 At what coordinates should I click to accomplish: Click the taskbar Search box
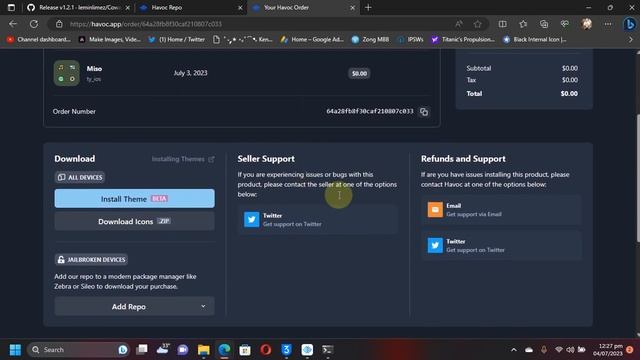78,350
